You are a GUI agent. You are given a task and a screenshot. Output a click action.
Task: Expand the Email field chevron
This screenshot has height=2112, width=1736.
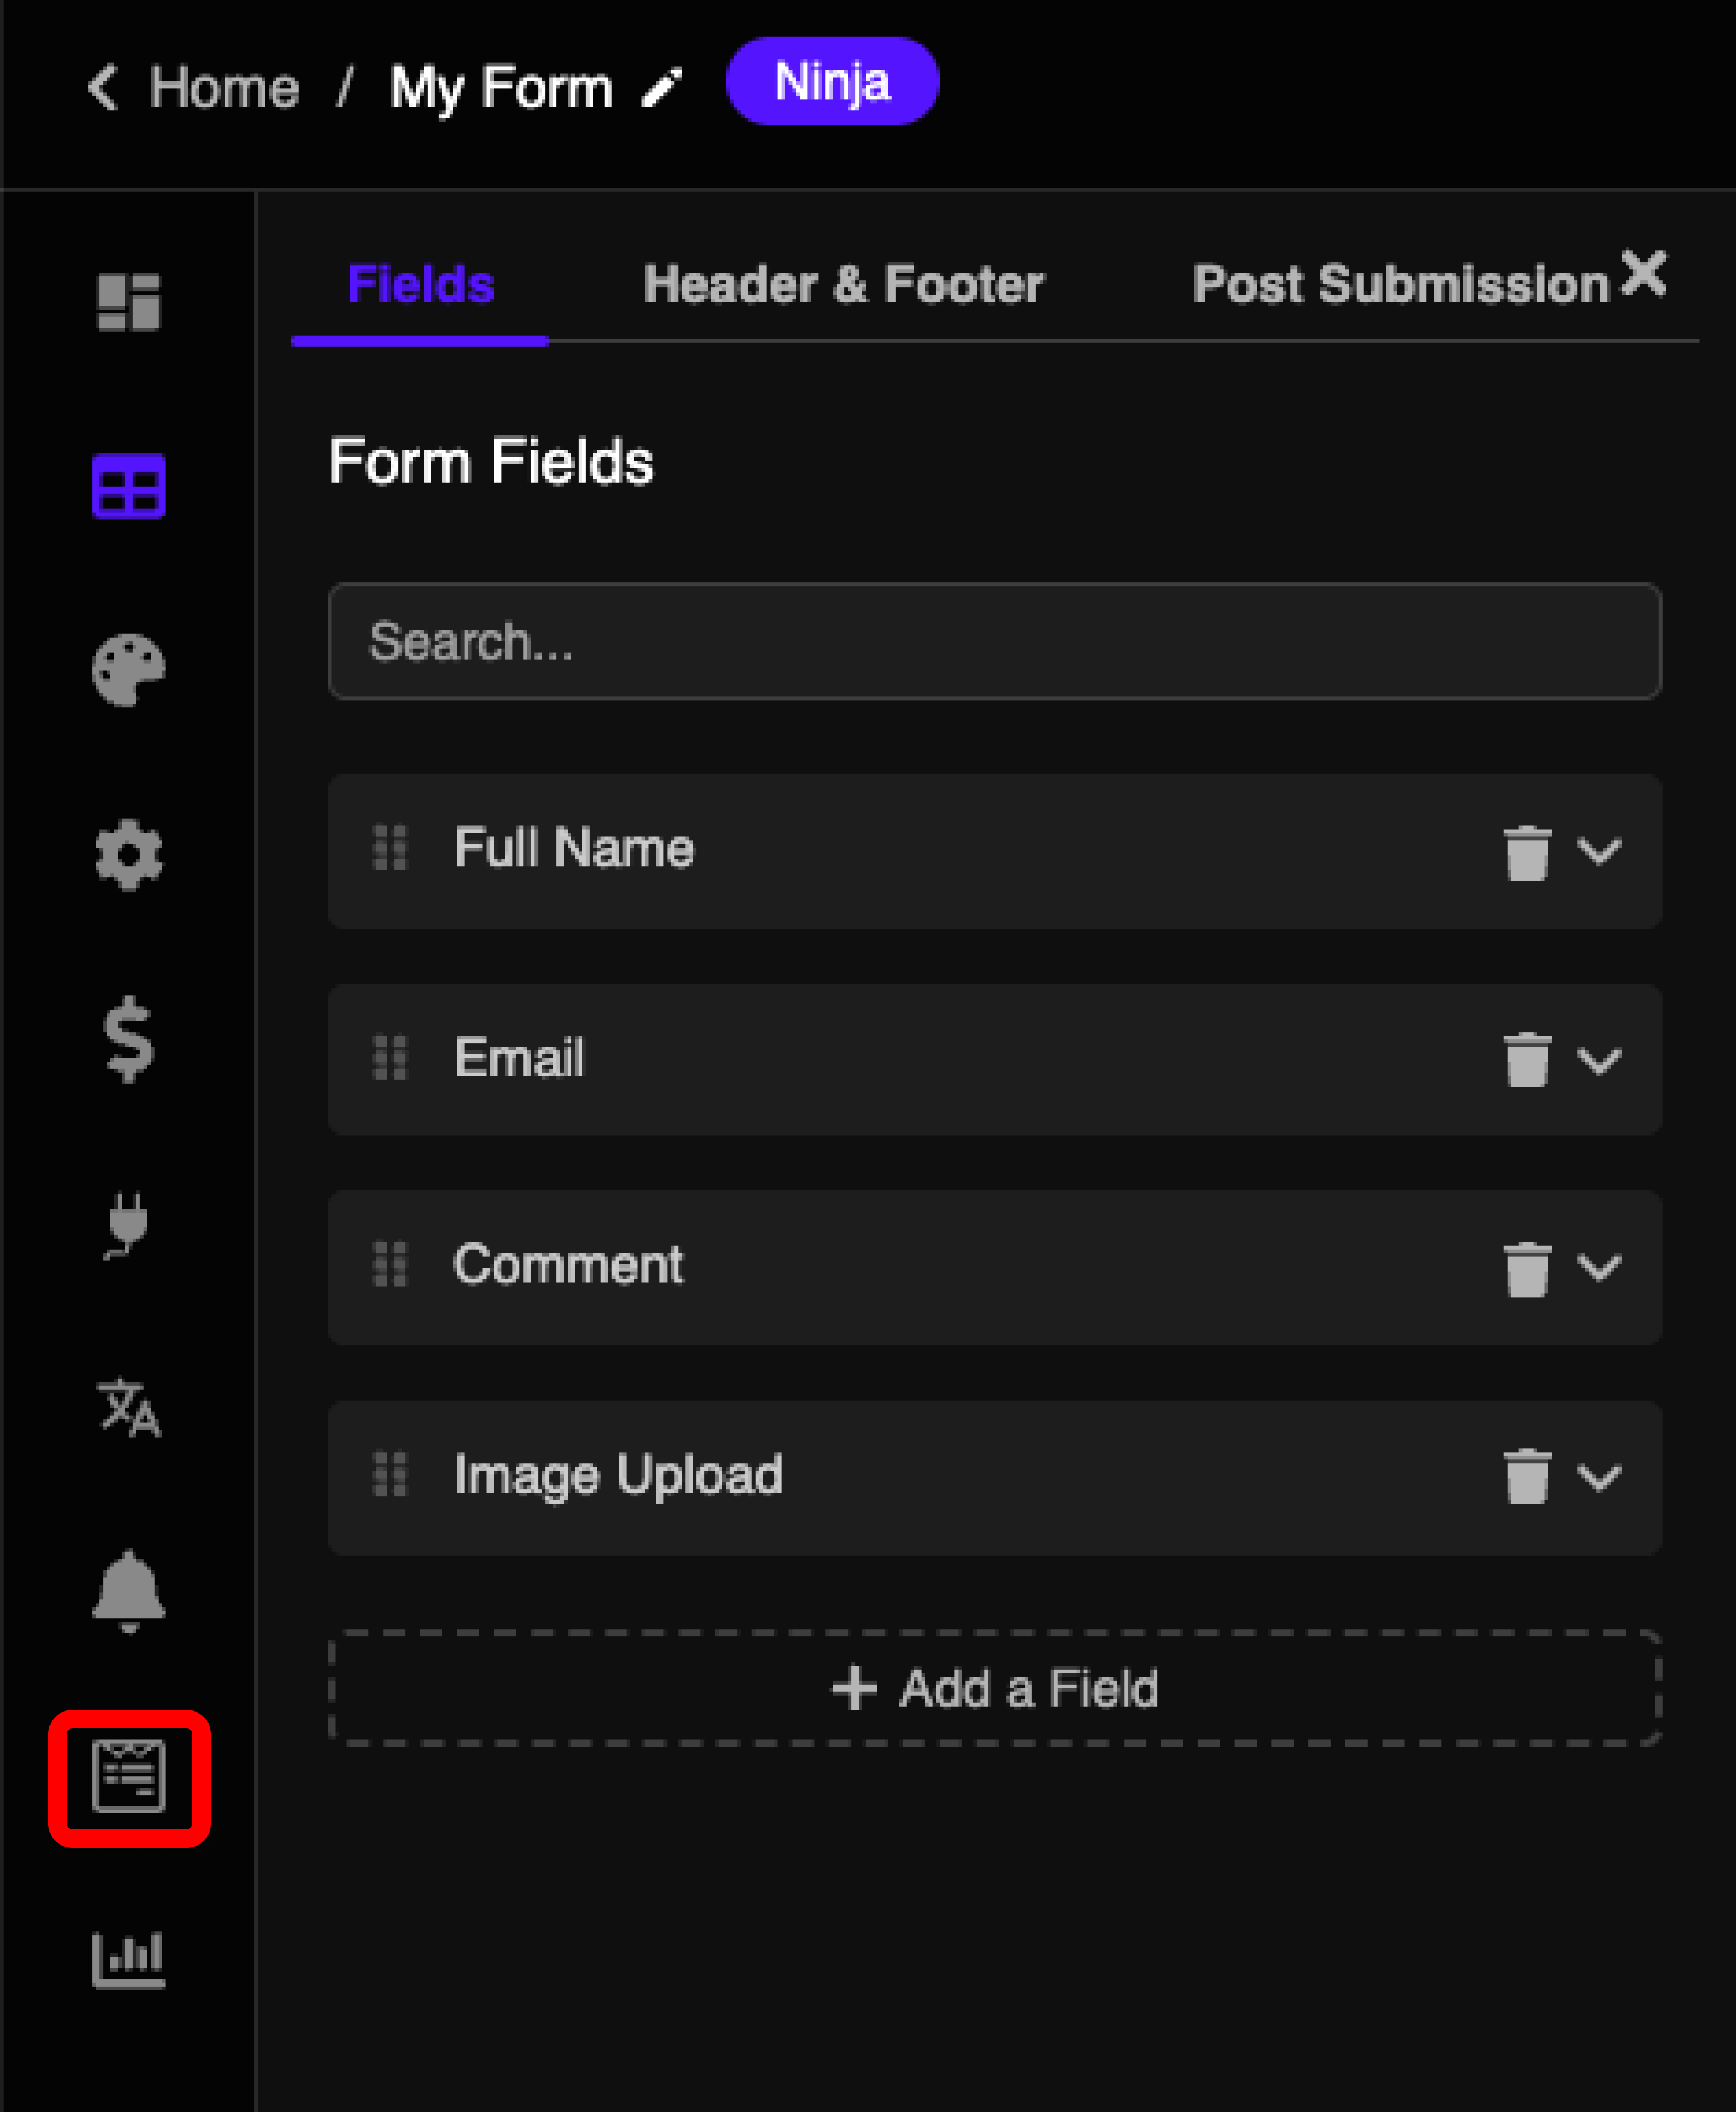[x=1599, y=1060]
